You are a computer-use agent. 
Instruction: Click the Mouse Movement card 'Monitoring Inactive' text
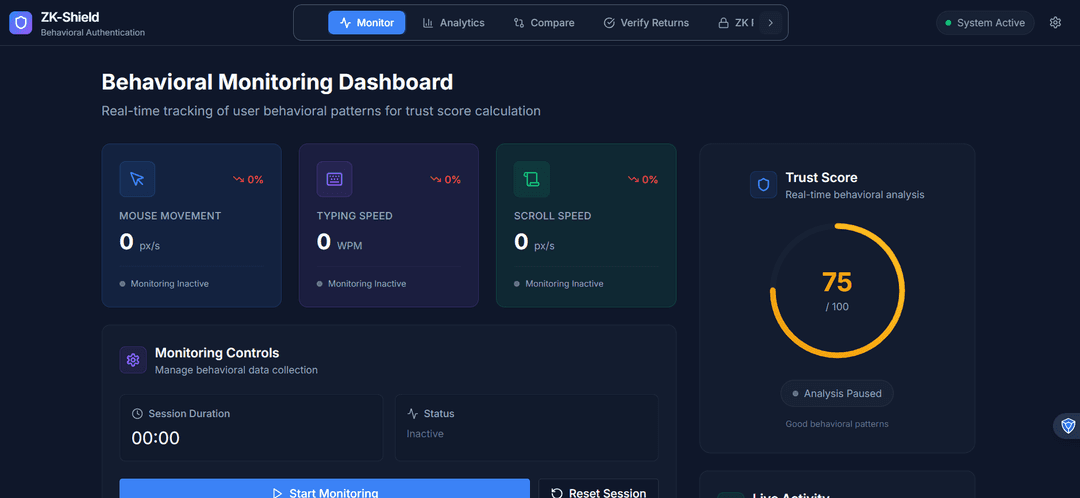point(169,283)
